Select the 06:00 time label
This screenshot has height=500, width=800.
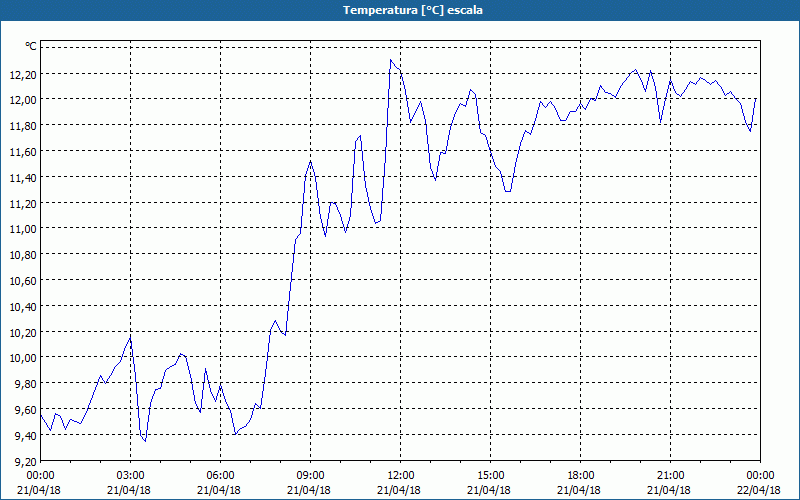[x=219, y=476]
